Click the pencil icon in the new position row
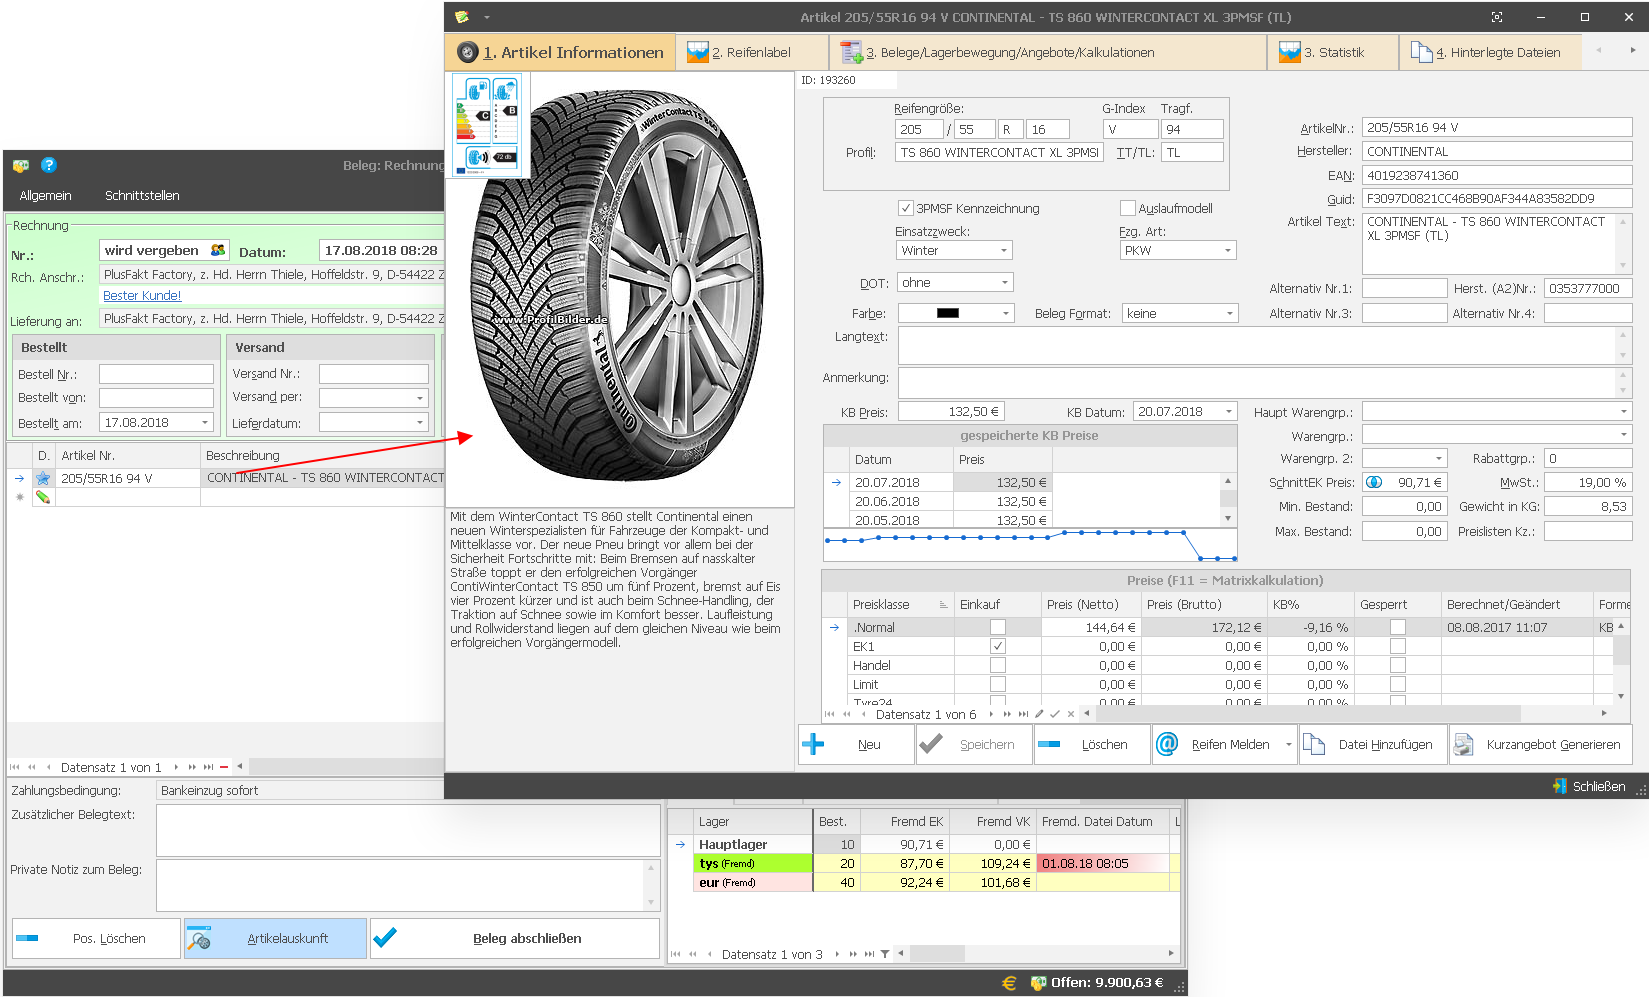 point(43,497)
